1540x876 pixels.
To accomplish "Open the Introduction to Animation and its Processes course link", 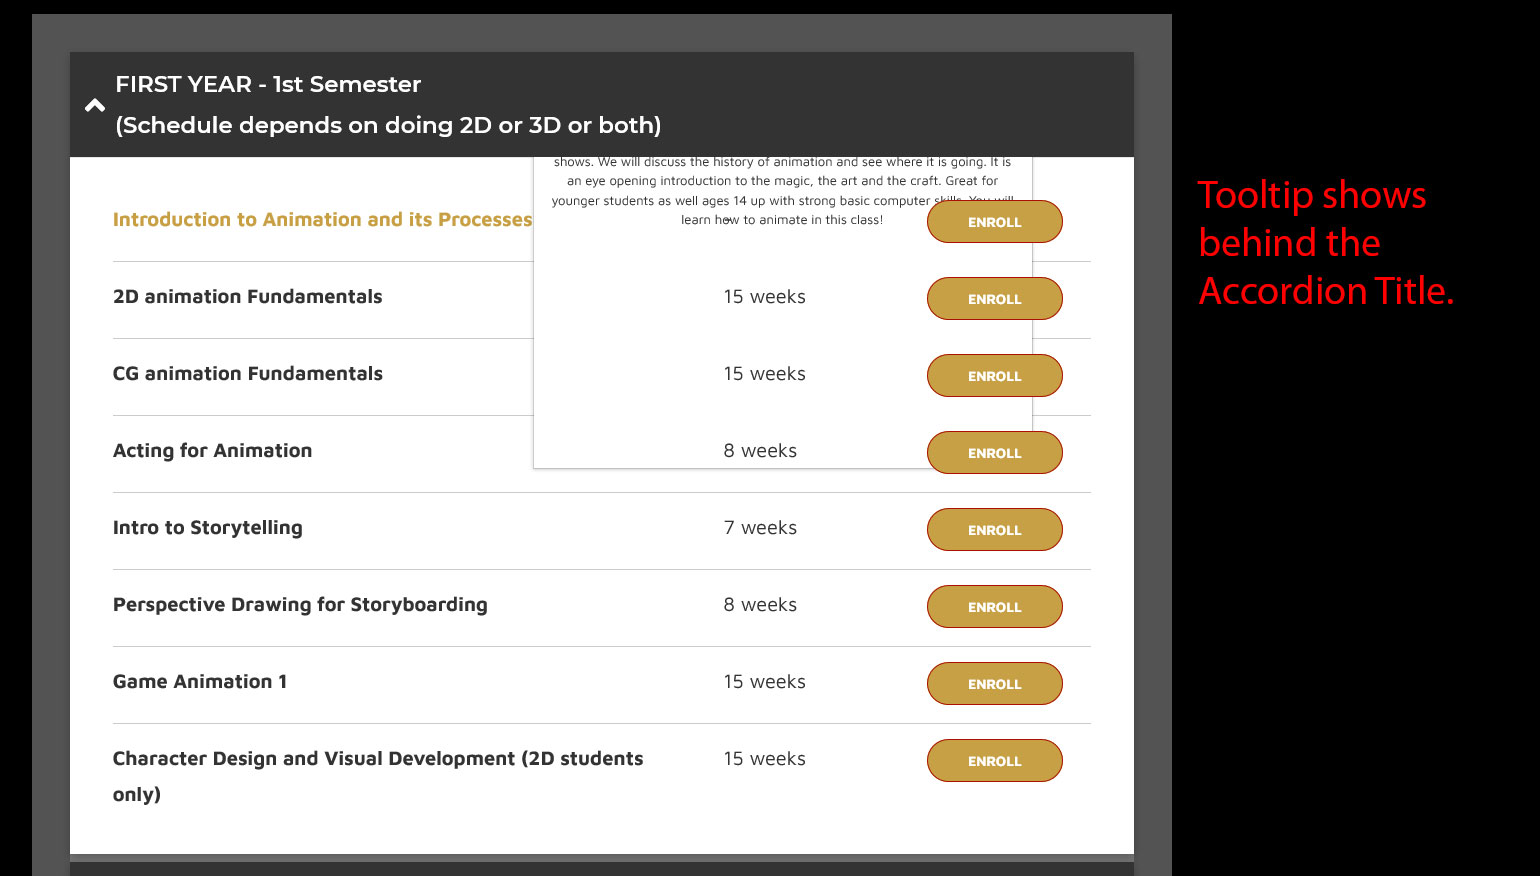I will pos(322,220).
